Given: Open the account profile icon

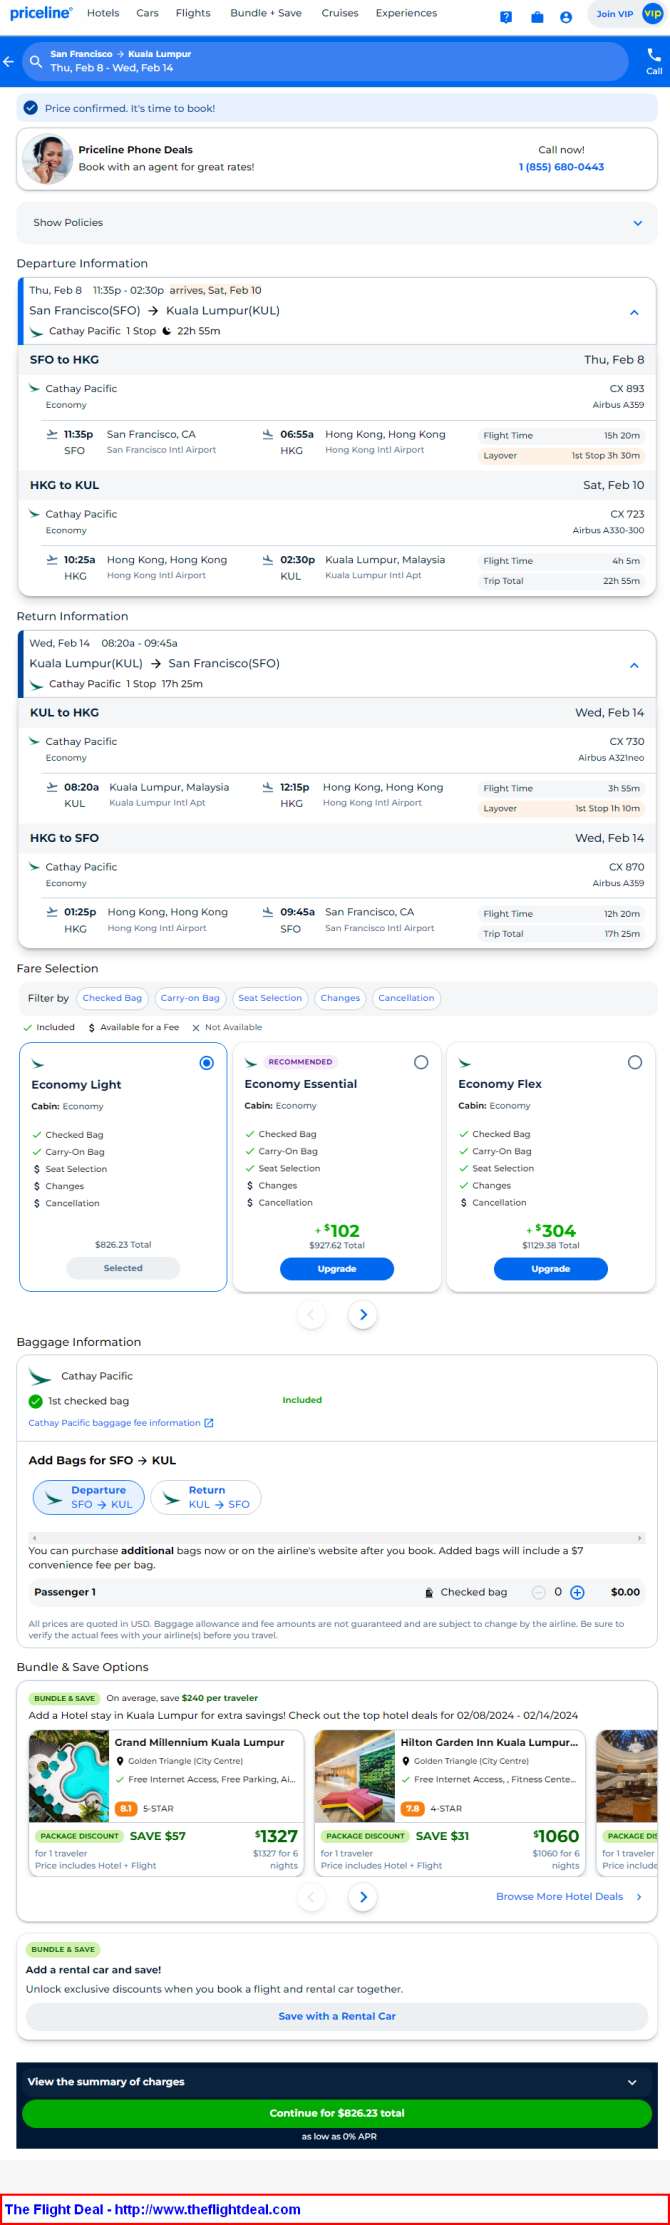Looking at the screenshot, I should pos(566,17).
